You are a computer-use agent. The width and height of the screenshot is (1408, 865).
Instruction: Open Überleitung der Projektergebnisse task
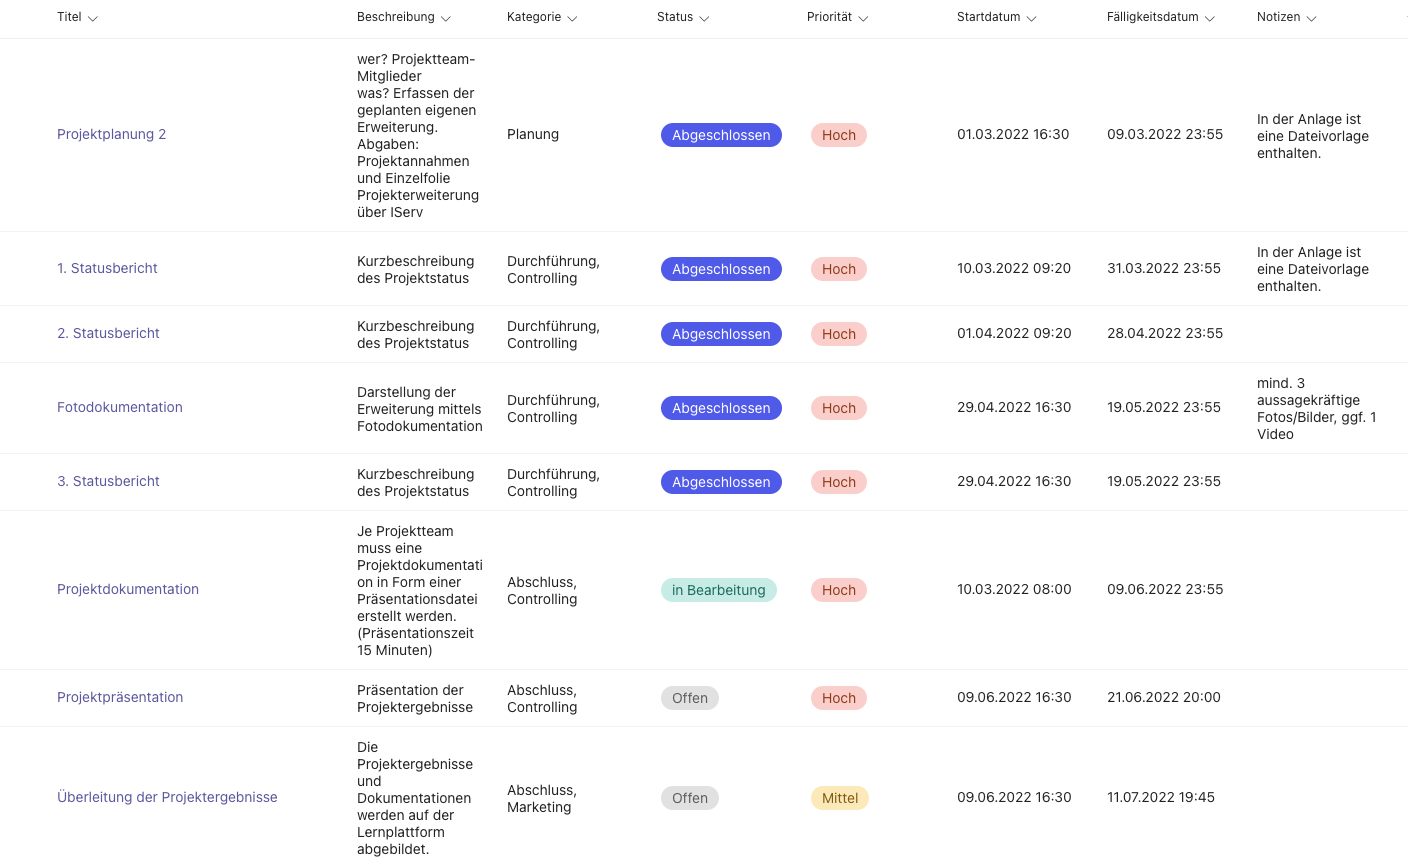click(x=167, y=797)
